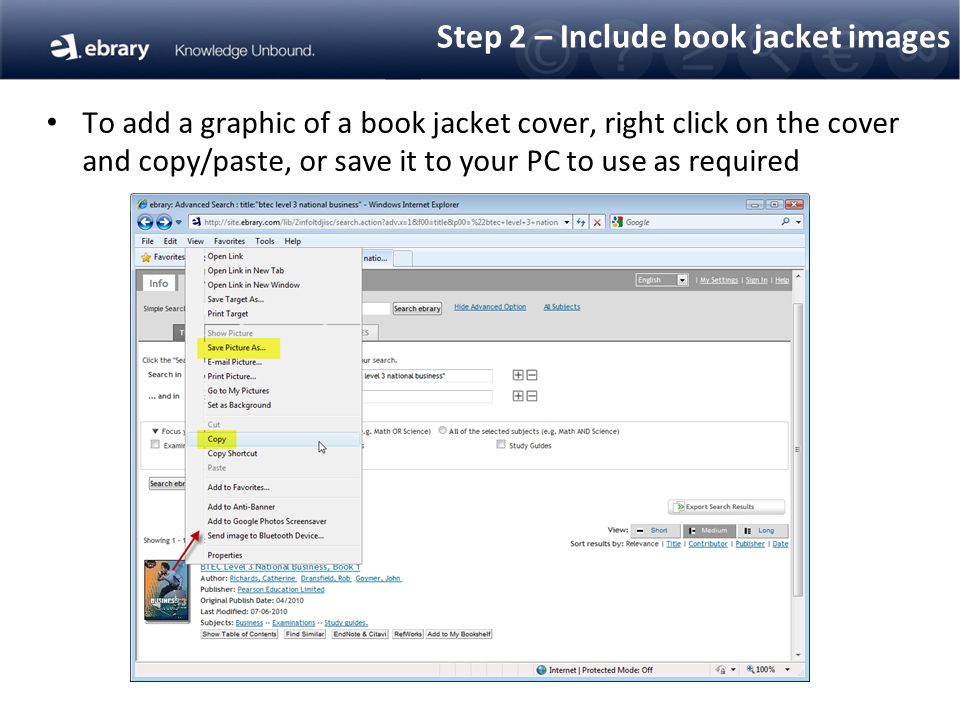This screenshot has width=960, height=720.
Task: Open the address bar URL history dropdown
Action: 567,222
